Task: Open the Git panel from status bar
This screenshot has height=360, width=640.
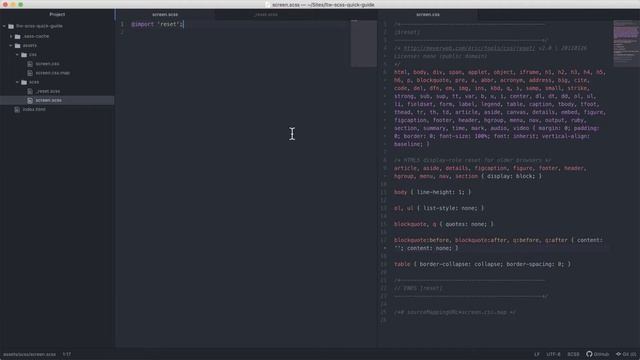Action: click(626, 354)
